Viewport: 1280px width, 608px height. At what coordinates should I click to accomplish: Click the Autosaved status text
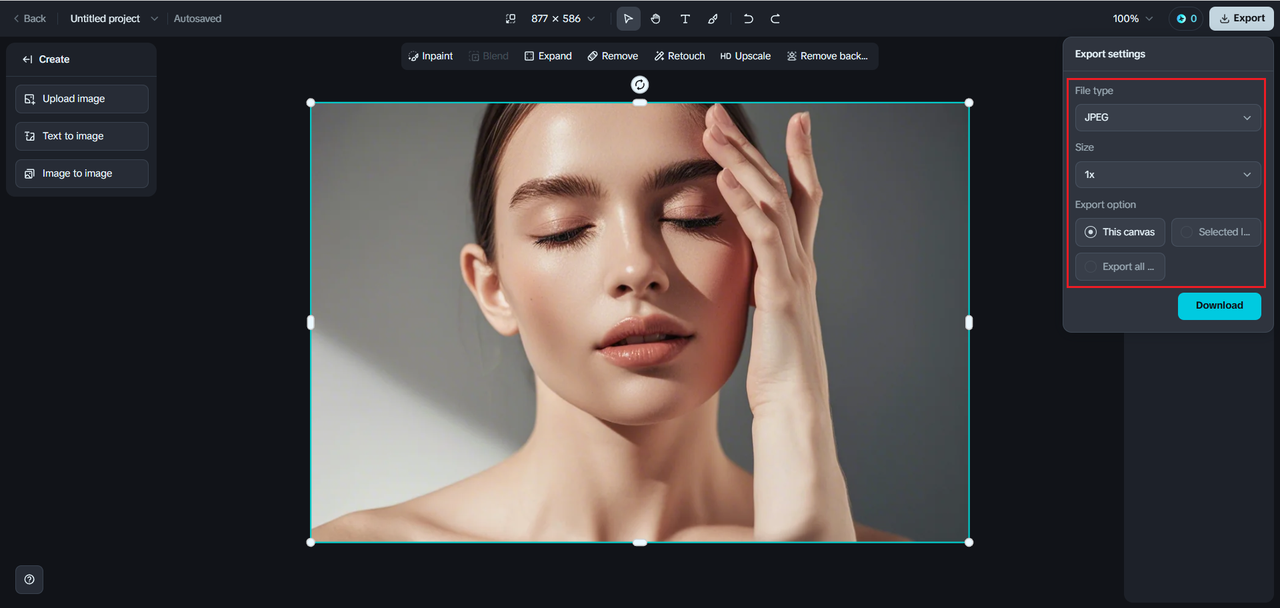198,18
